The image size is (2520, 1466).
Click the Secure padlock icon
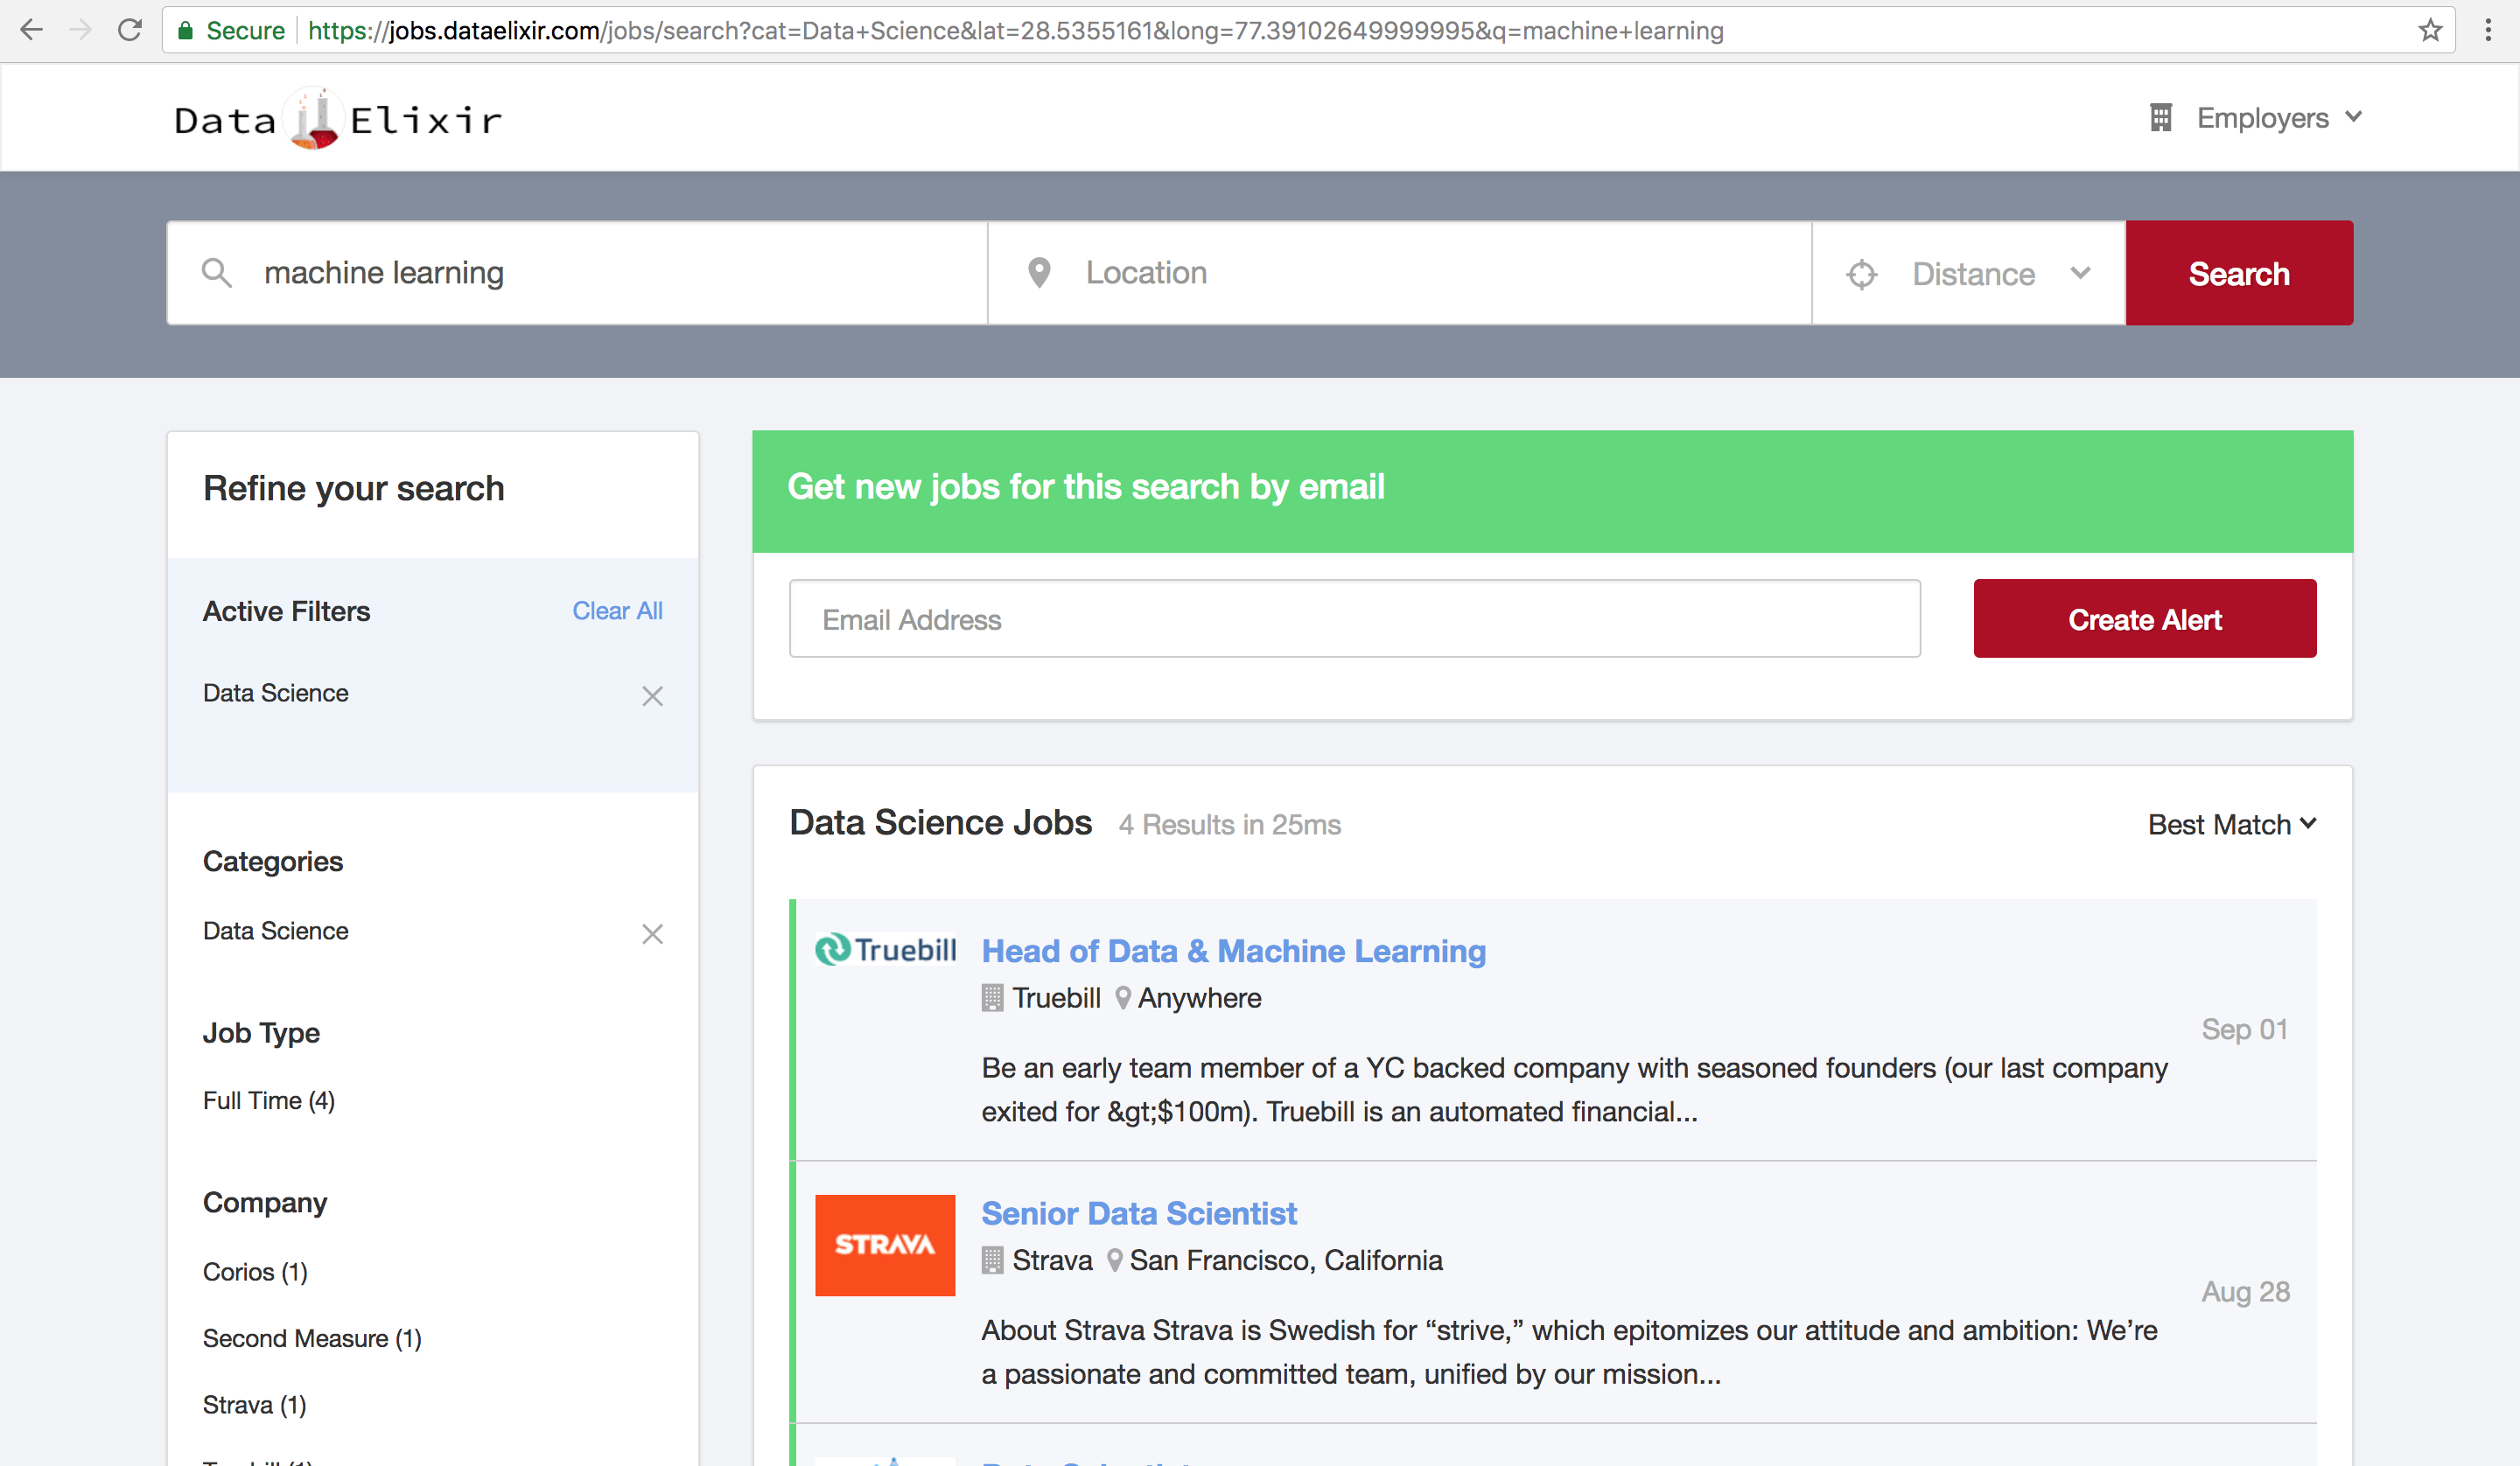[185, 30]
